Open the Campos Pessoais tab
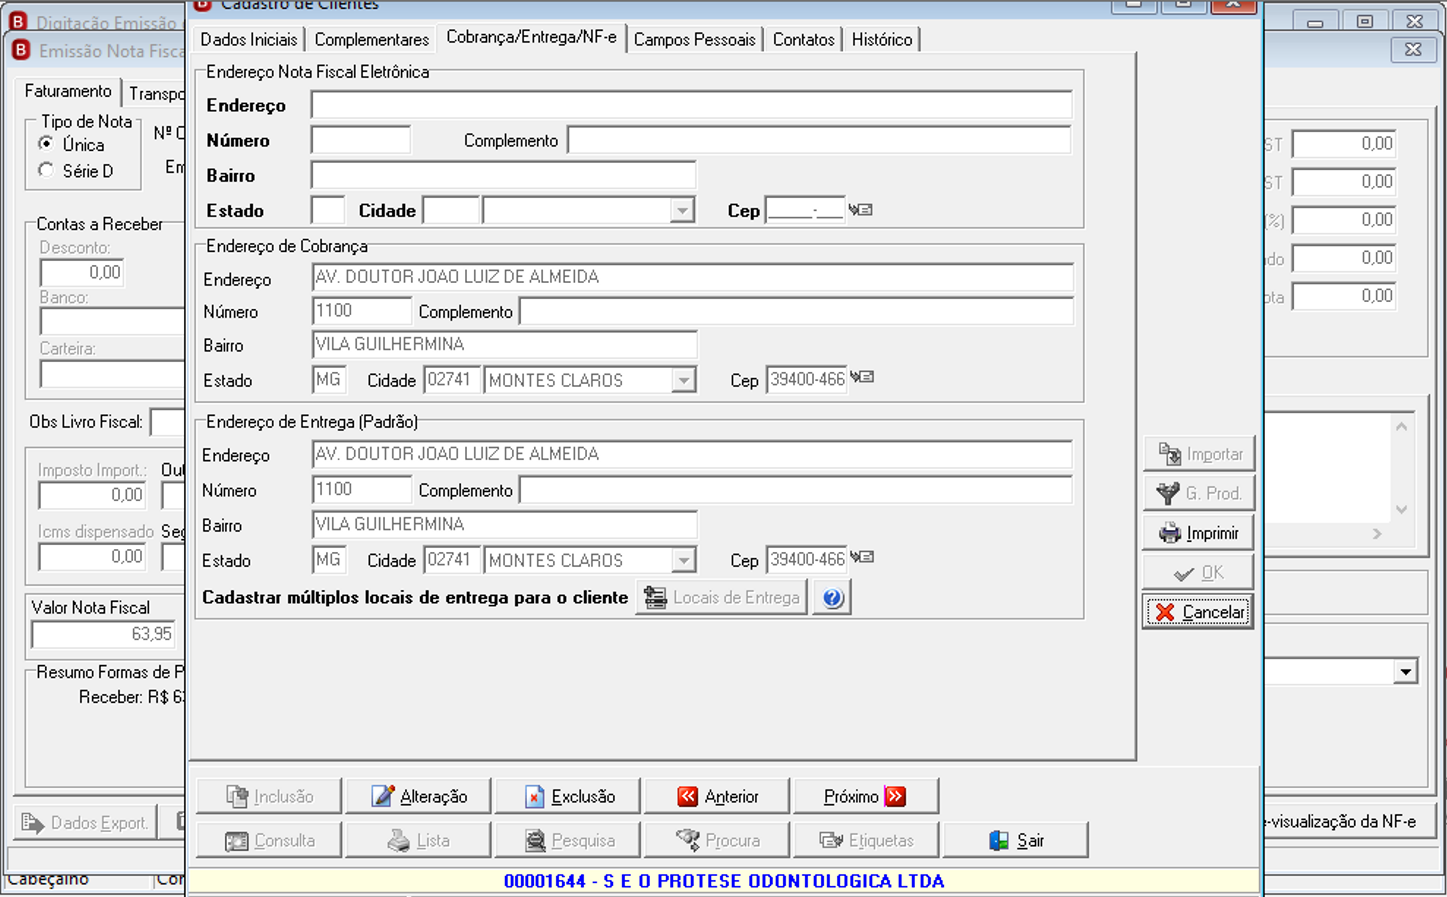Image resolution: width=1447 pixels, height=897 pixels. click(x=695, y=39)
